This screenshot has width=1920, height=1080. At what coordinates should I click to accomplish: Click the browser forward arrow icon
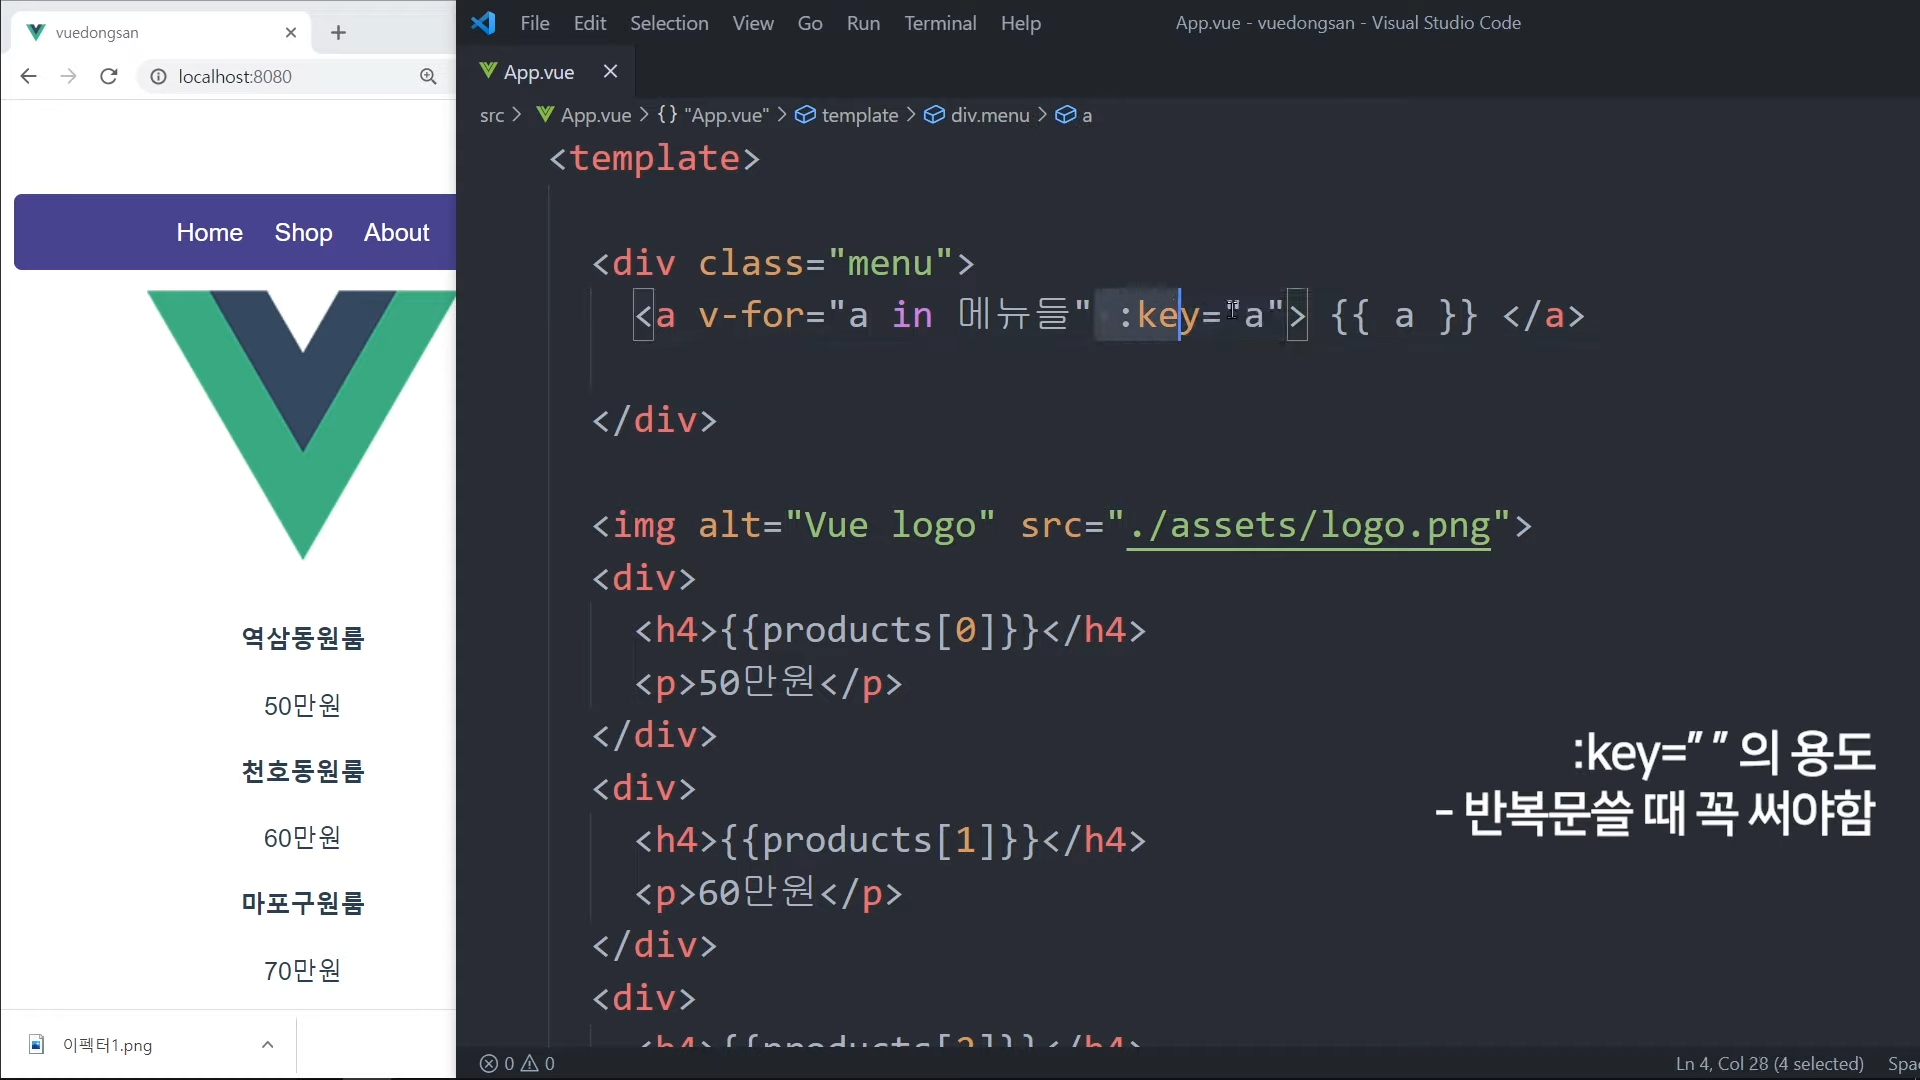[x=68, y=76]
